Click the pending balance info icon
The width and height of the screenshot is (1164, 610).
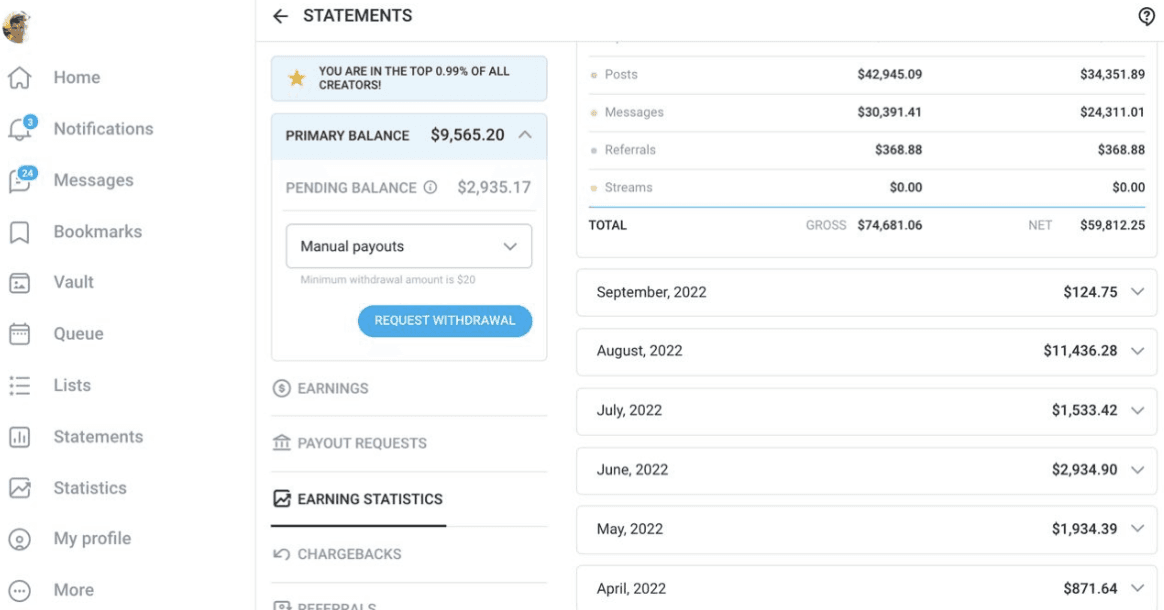[x=430, y=187]
